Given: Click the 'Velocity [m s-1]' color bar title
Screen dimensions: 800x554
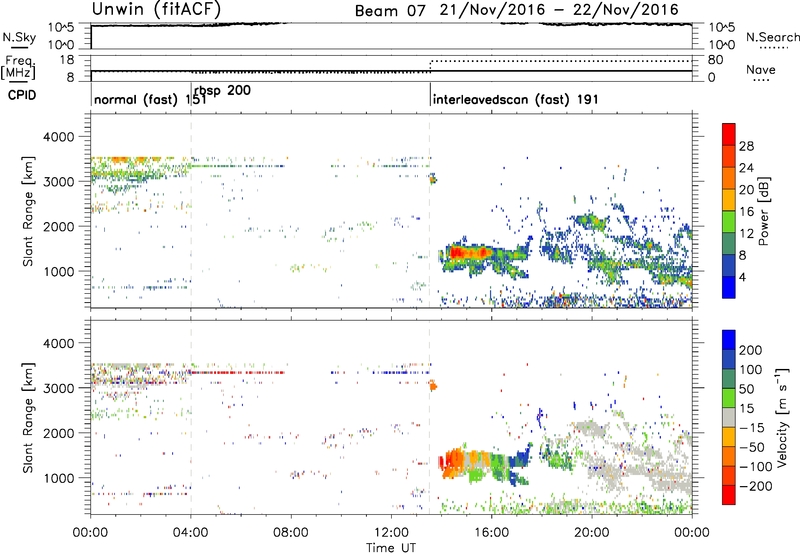Looking at the screenshot, I should tap(781, 417).
